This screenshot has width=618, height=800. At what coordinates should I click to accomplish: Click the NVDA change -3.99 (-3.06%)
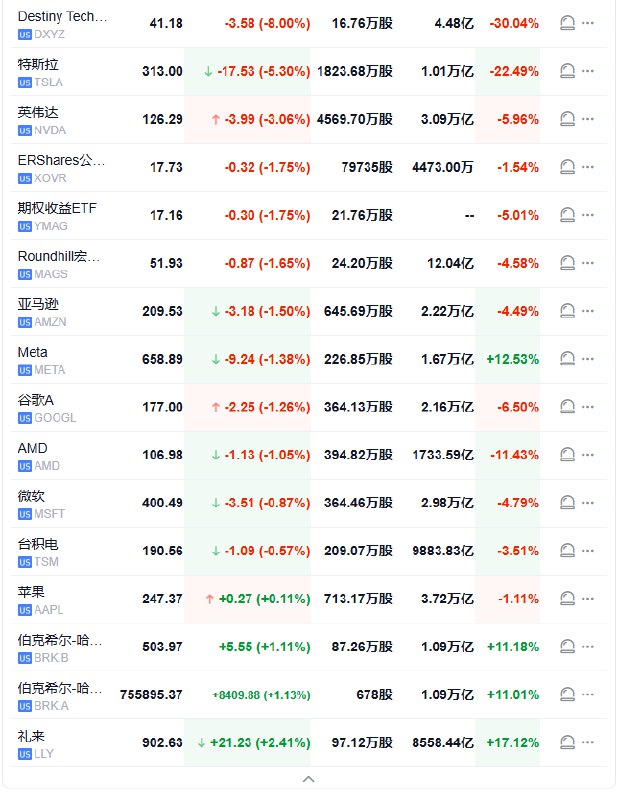(267, 119)
